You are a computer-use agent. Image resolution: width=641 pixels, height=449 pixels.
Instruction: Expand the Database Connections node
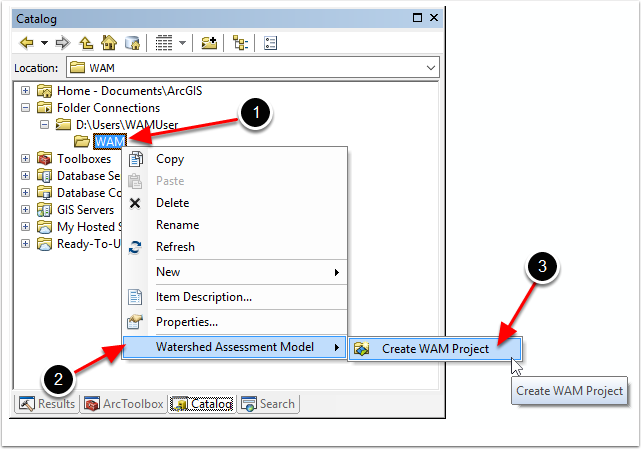point(25,192)
